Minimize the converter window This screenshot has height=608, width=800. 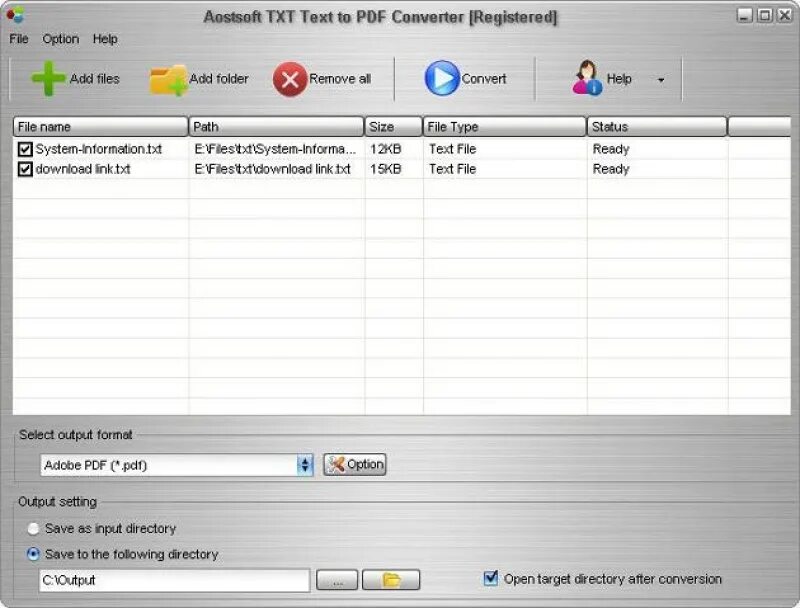745,15
